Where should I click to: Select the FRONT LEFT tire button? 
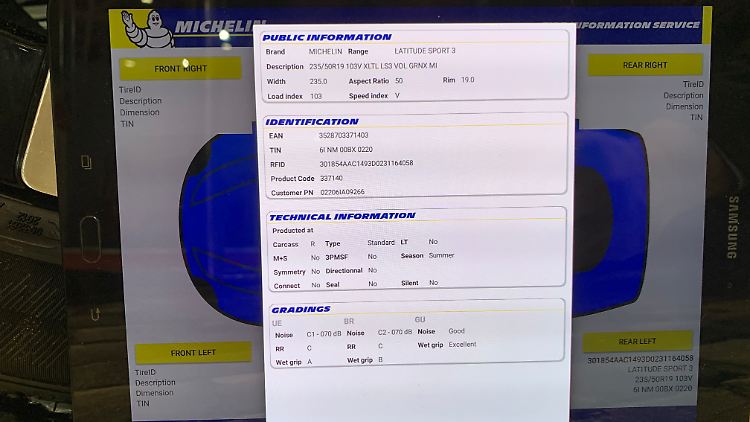pos(193,353)
